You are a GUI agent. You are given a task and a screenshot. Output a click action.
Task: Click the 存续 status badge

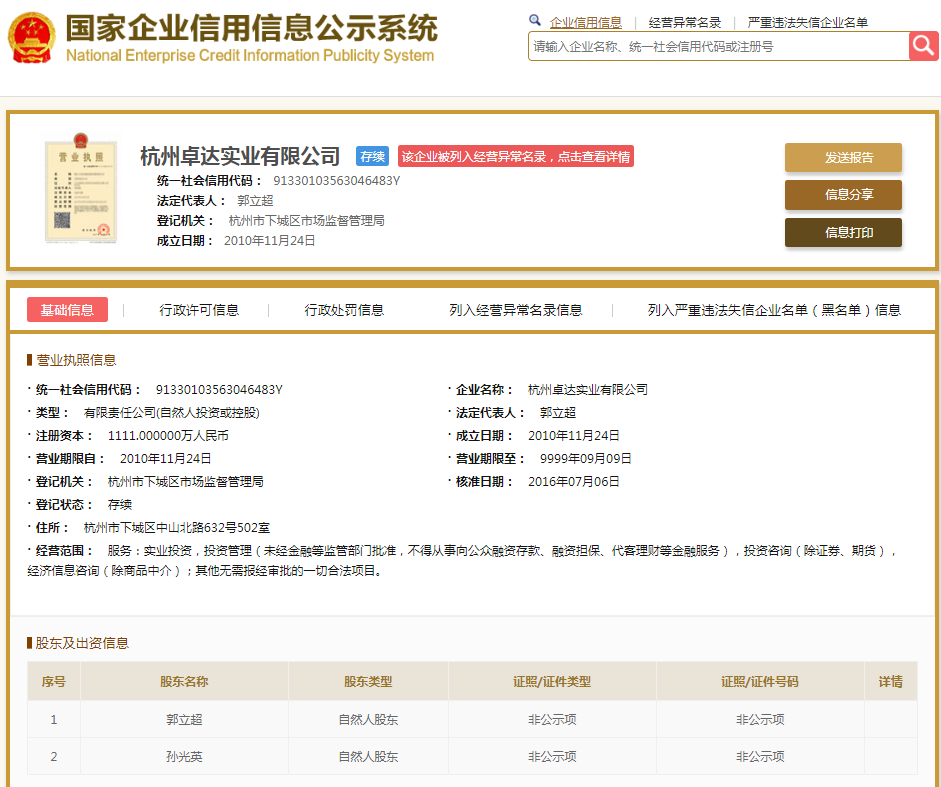coord(373,157)
